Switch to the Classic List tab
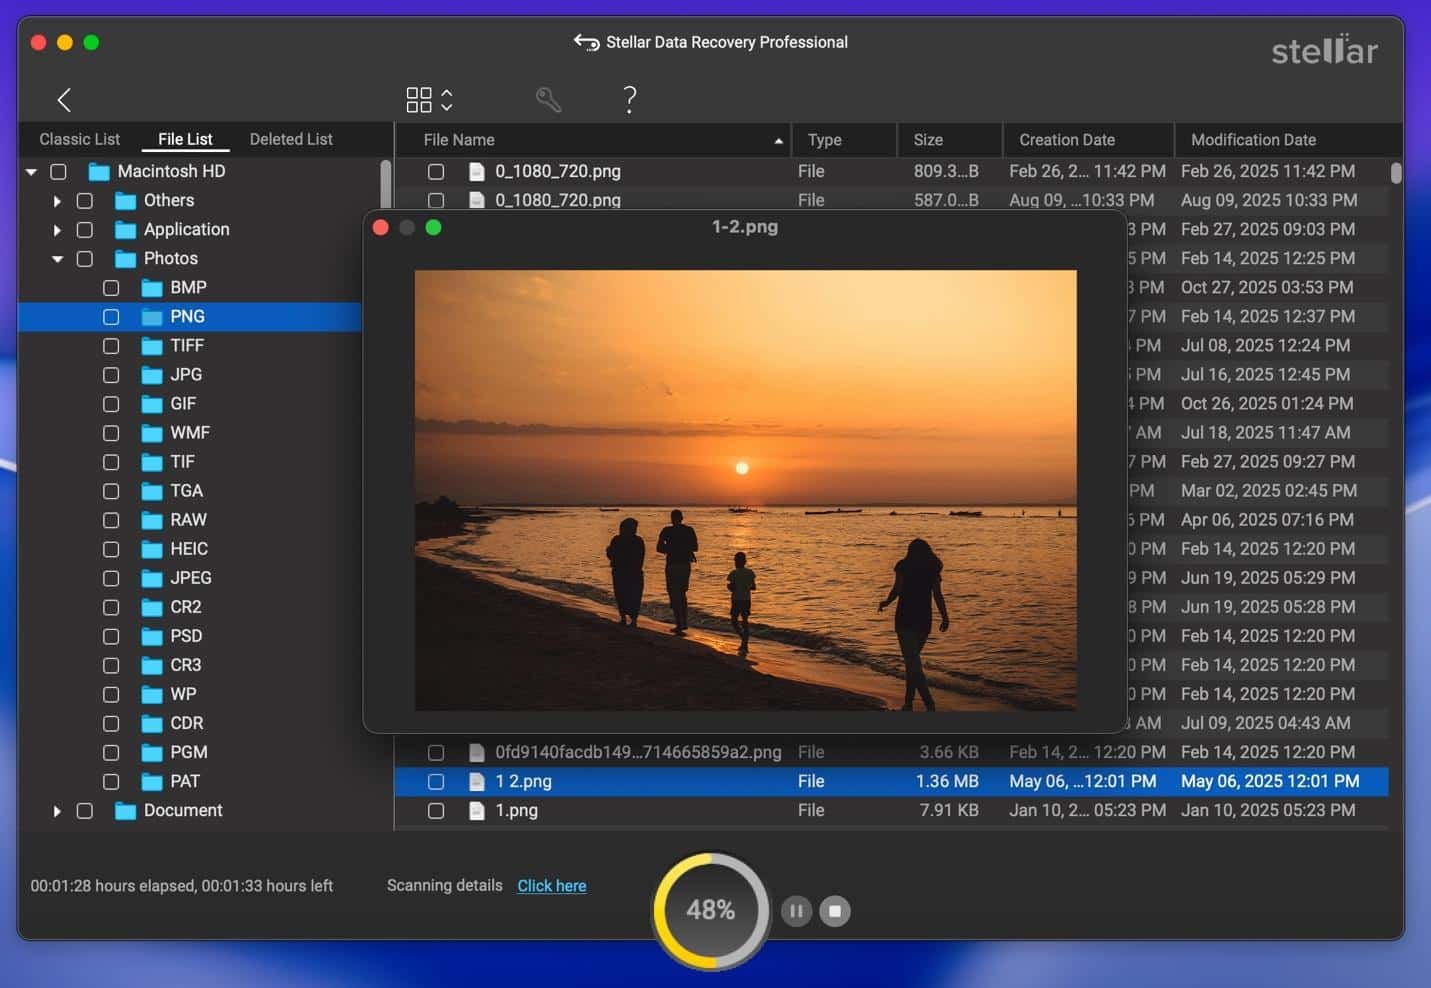 click(79, 139)
